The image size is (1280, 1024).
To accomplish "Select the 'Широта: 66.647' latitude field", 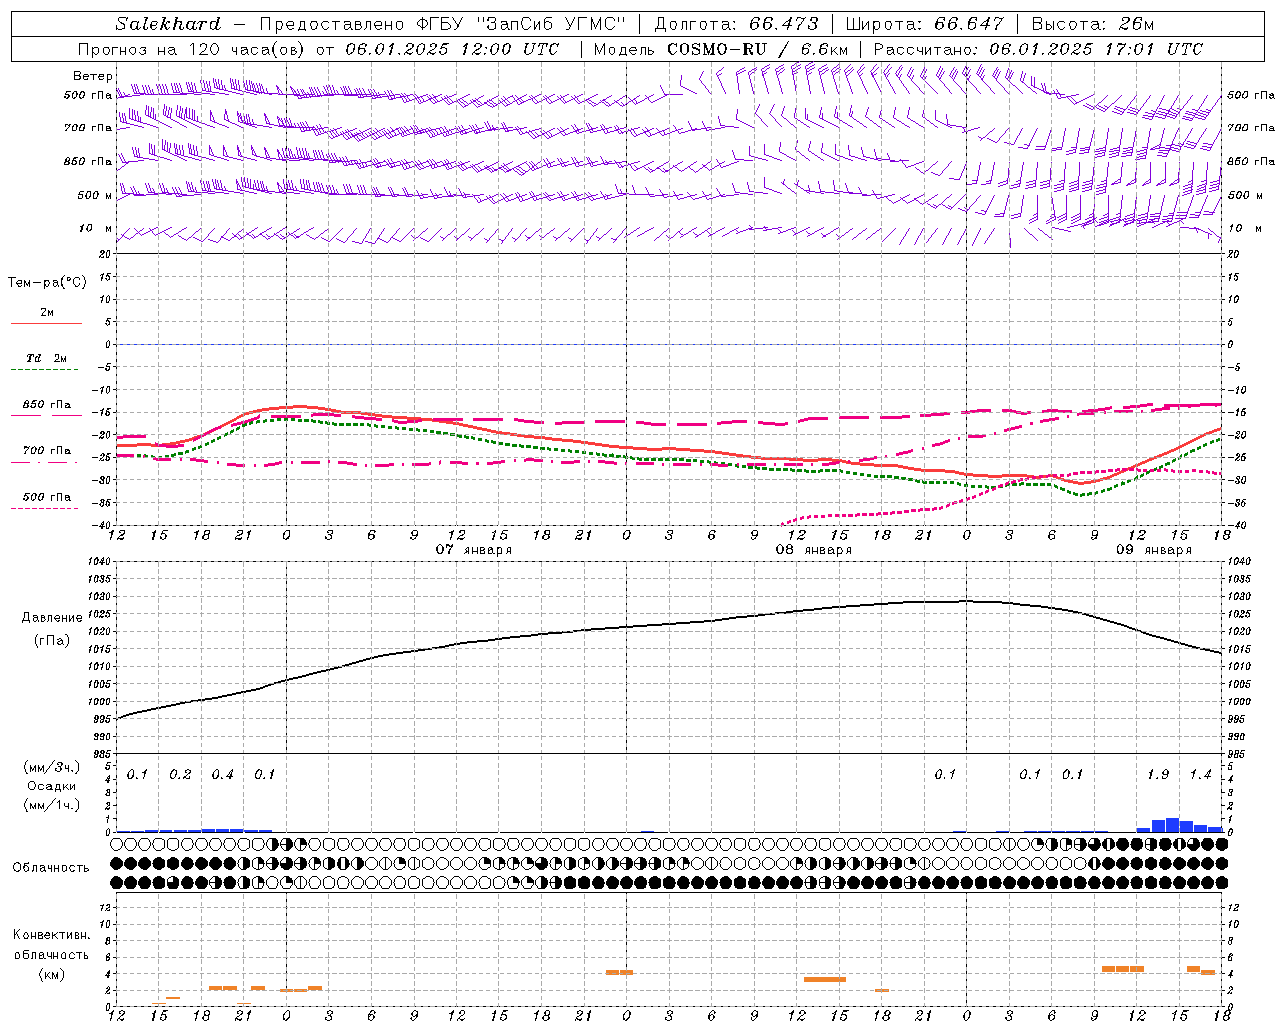I will pyautogui.click(x=924, y=24).
